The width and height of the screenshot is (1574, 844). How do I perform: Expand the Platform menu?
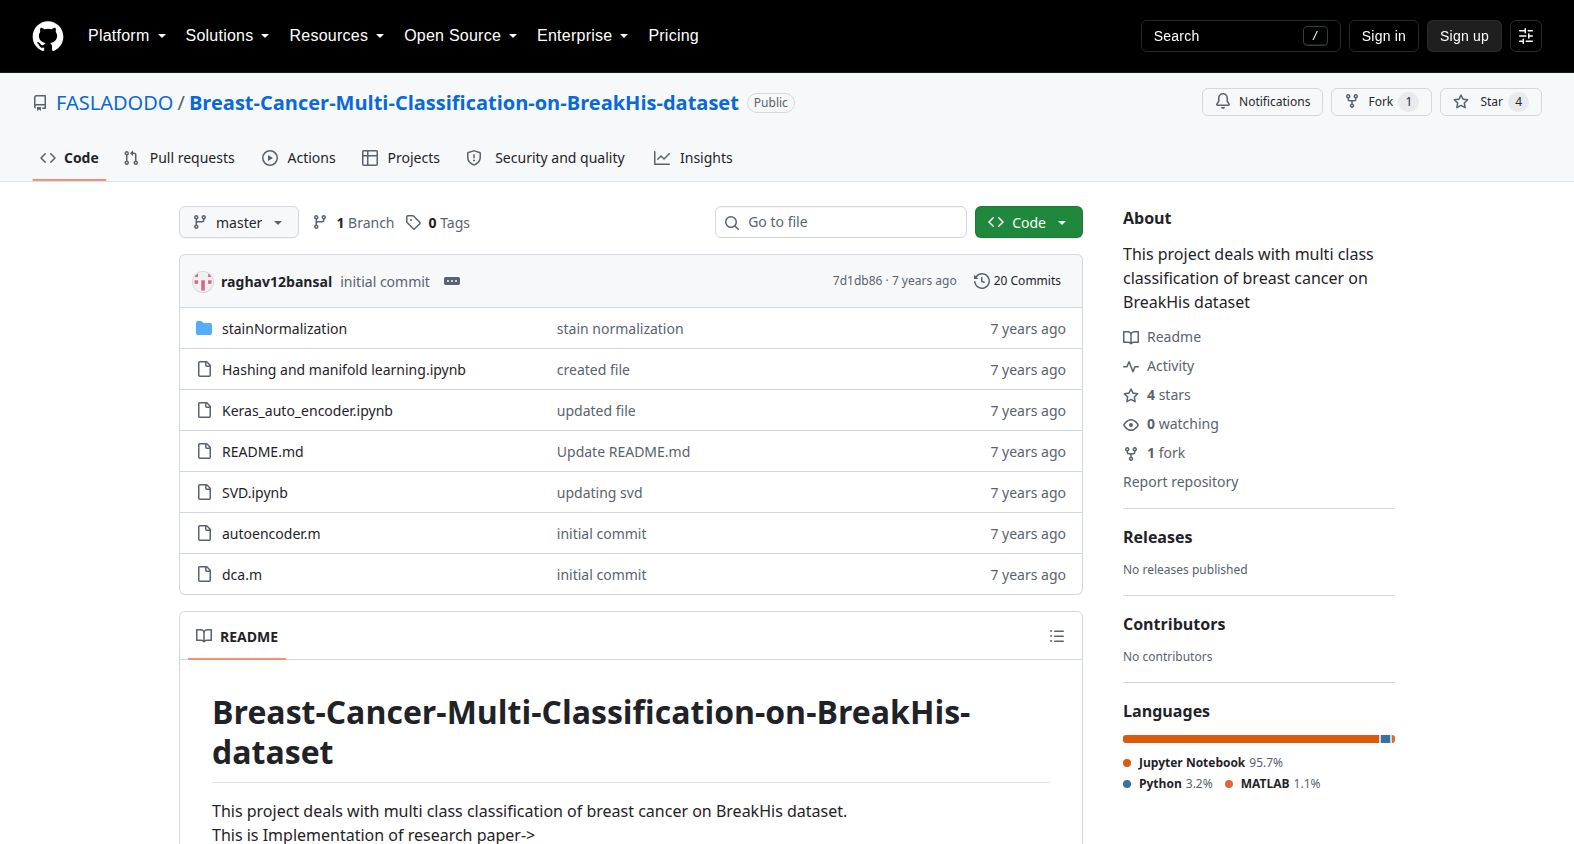[127, 36]
